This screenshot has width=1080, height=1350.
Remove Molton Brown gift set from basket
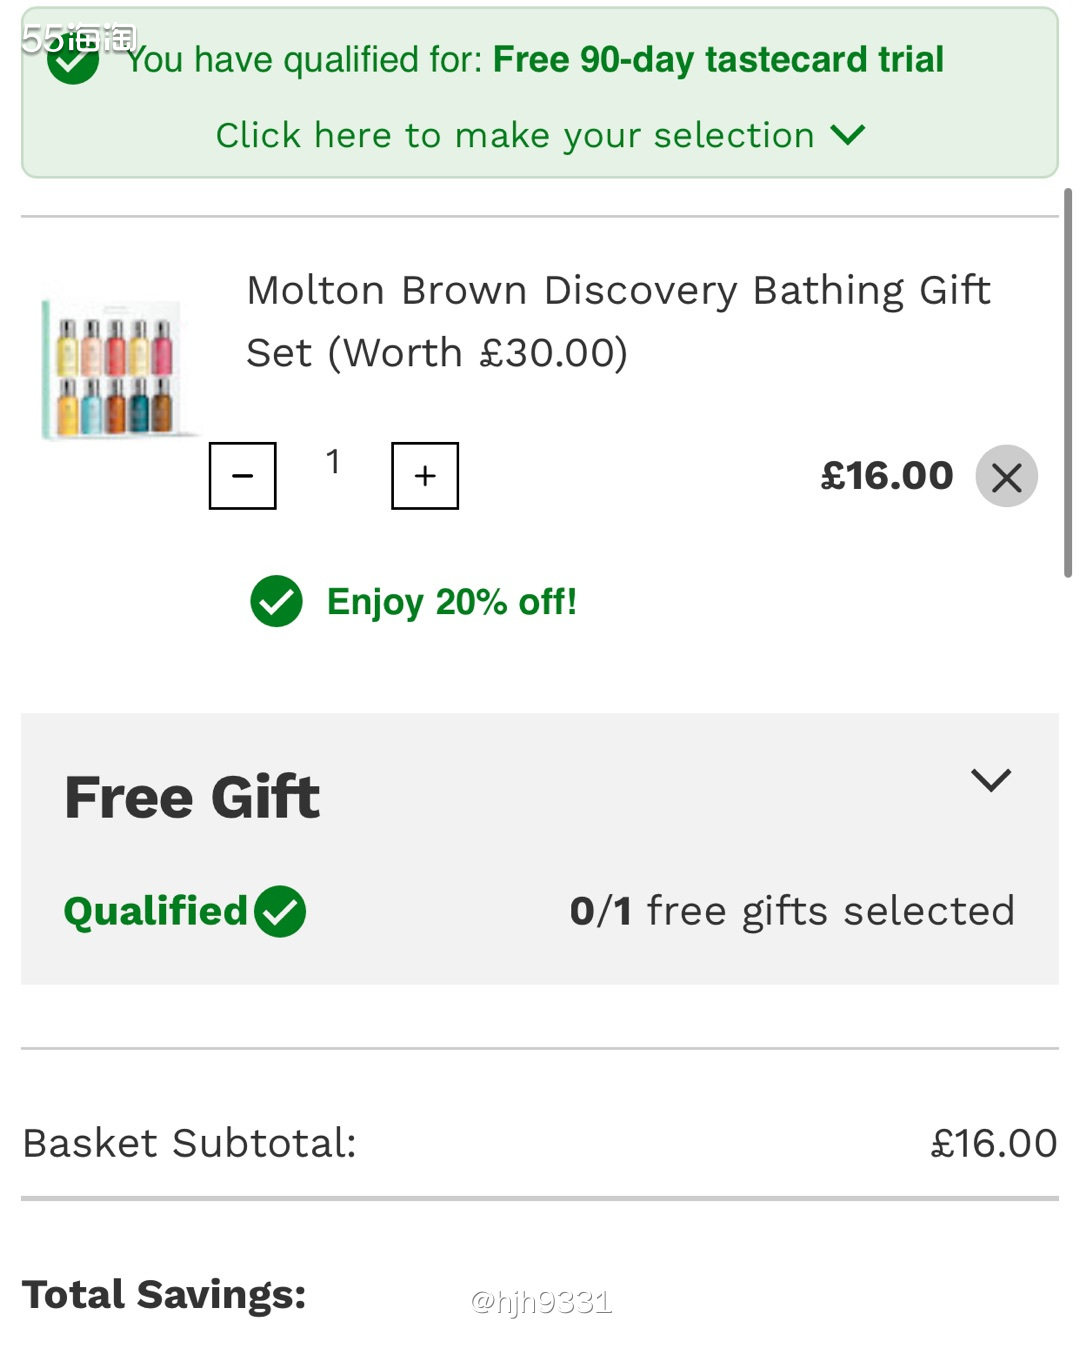(x=1006, y=476)
